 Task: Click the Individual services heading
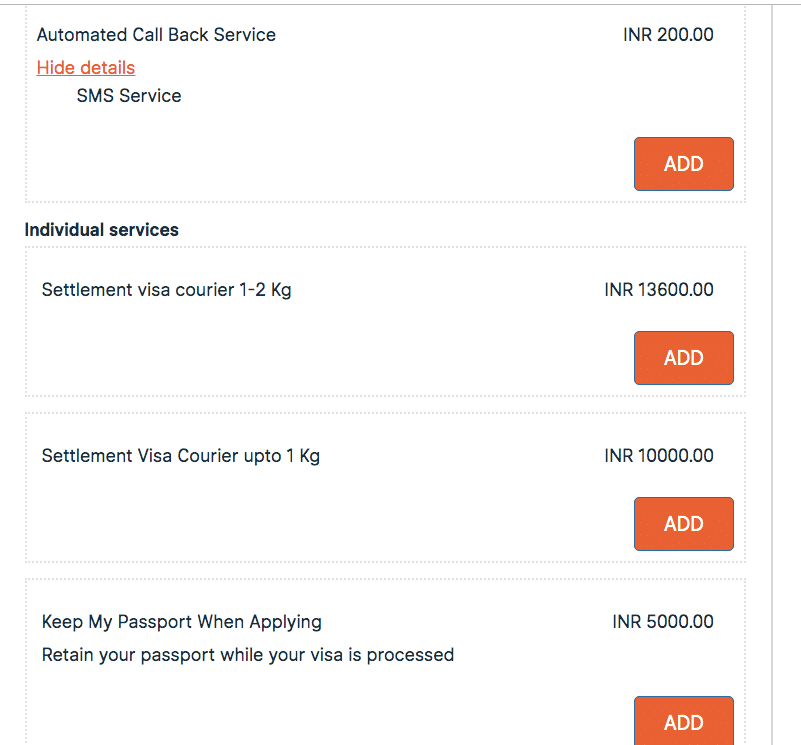click(x=102, y=230)
